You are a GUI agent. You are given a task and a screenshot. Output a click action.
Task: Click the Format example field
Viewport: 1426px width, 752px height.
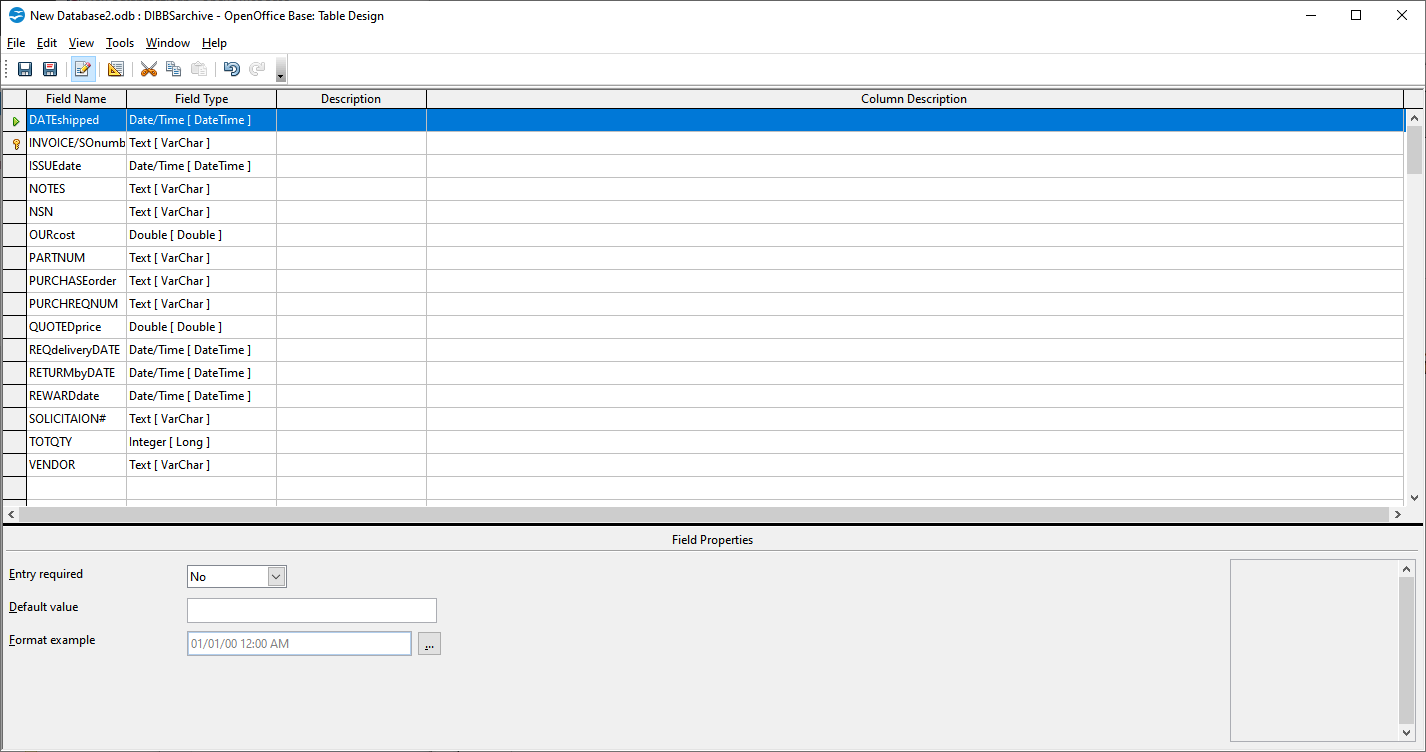(x=299, y=643)
